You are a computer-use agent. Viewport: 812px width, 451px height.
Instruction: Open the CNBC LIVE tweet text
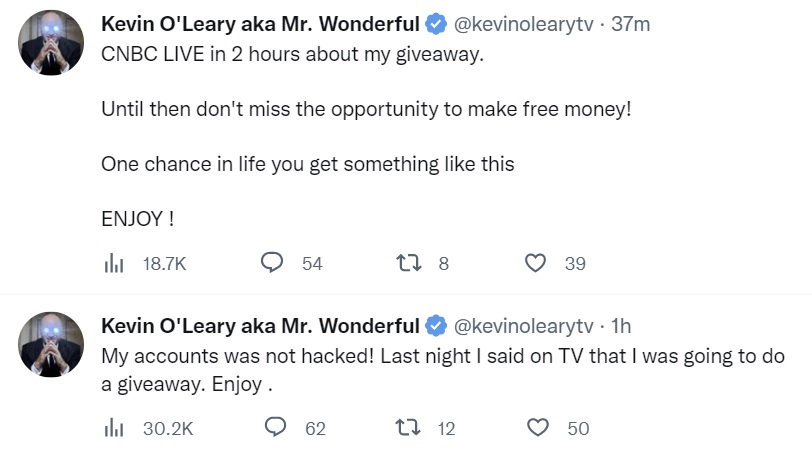coord(292,55)
